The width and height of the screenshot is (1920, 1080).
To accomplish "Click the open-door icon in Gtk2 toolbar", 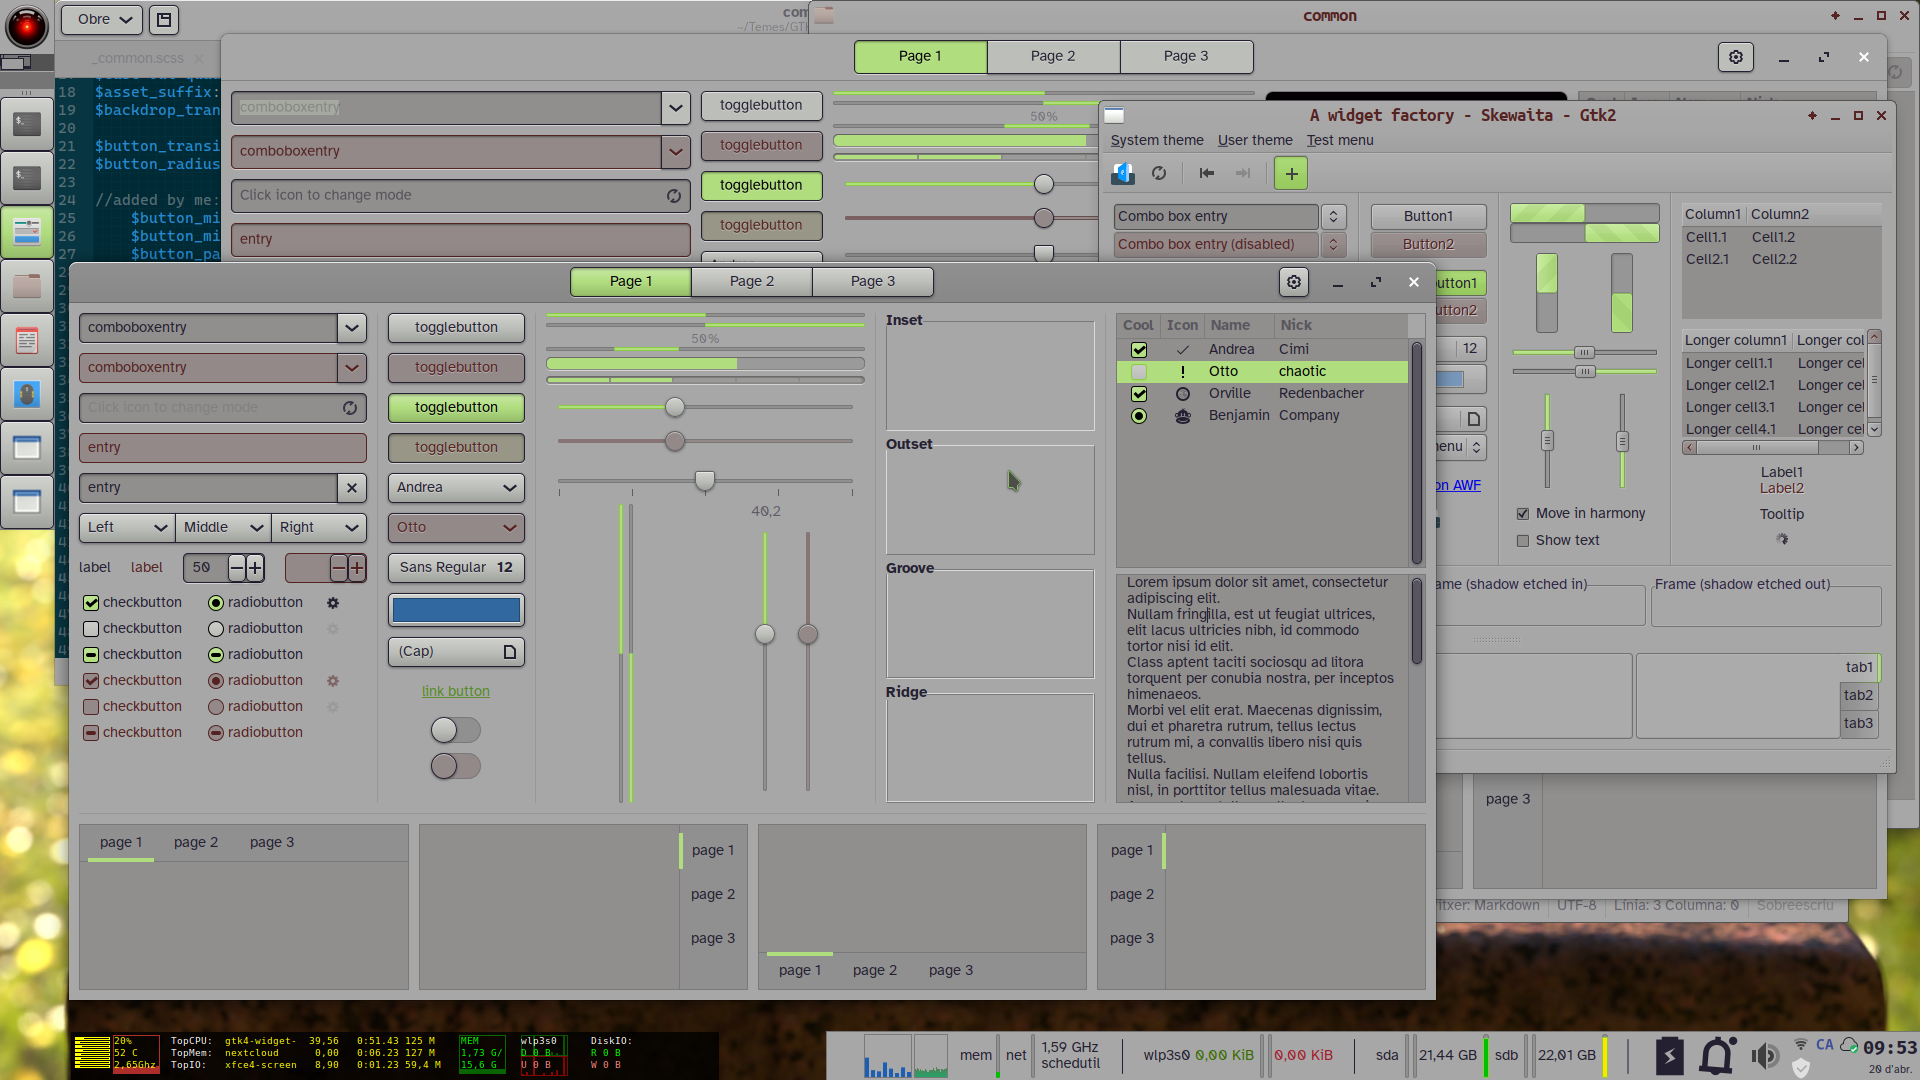I will [1123, 174].
